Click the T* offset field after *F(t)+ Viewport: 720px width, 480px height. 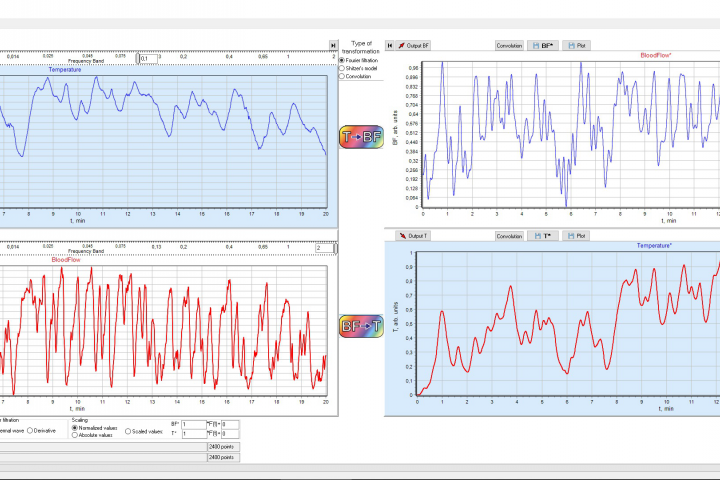[x=230, y=434]
